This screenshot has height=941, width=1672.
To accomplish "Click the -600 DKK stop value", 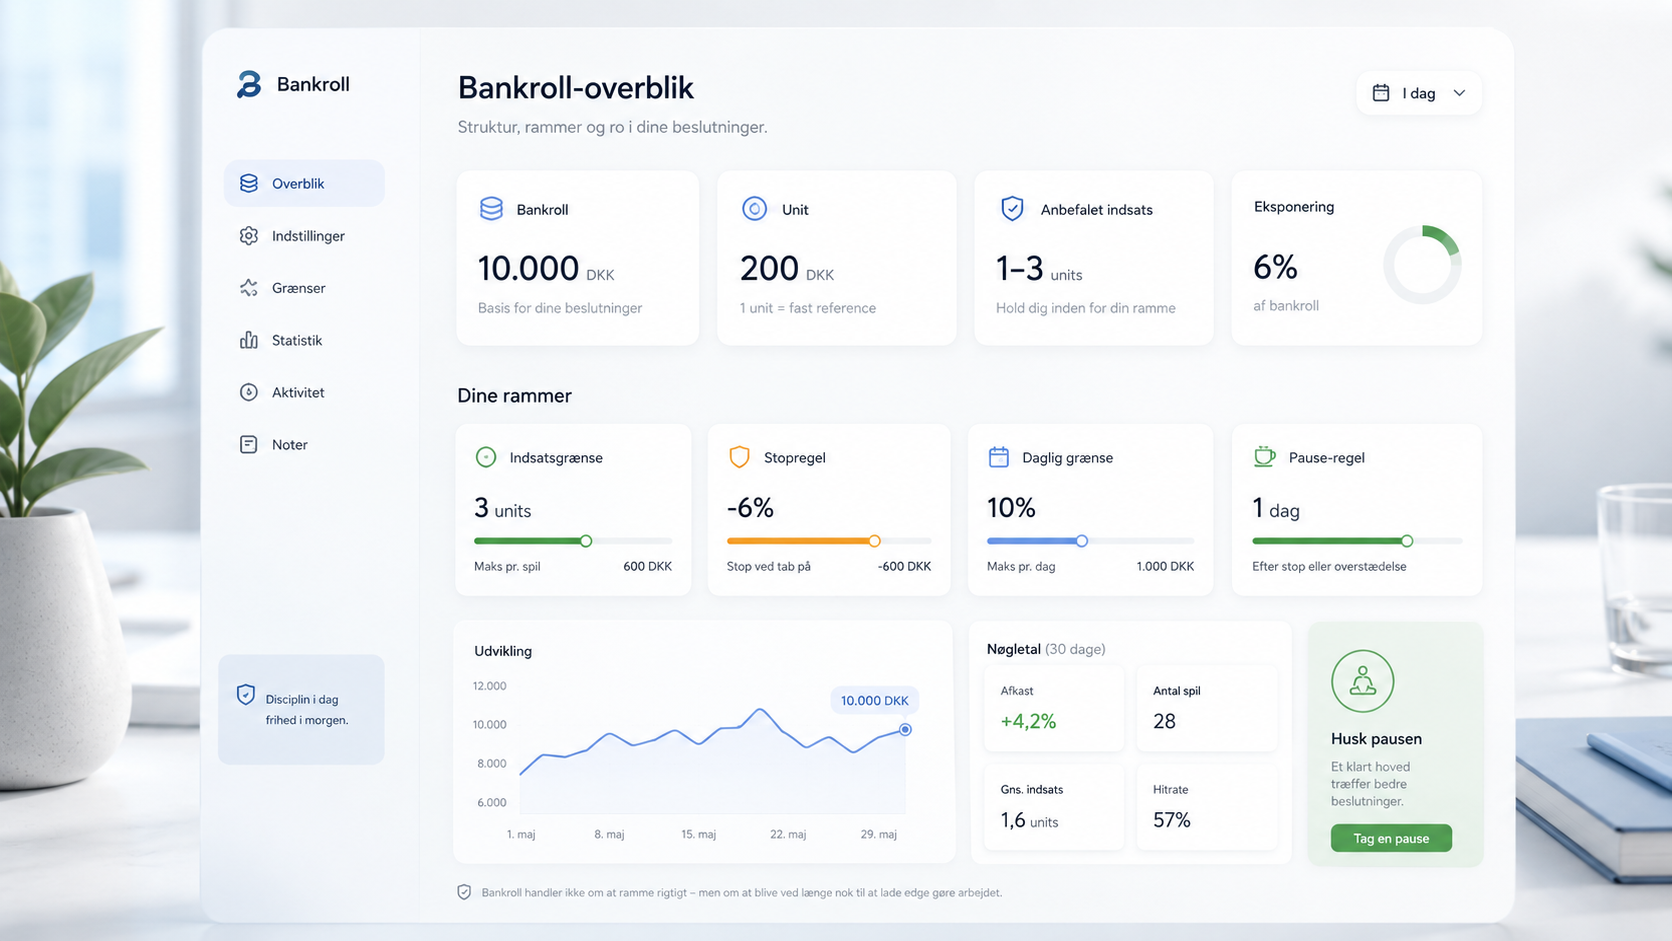I will (904, 566).
